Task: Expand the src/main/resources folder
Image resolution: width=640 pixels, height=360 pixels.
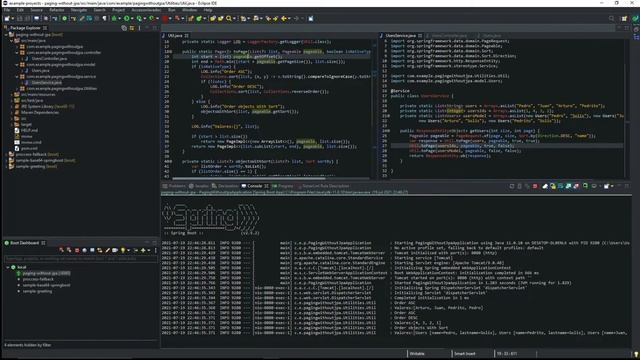Action: [x=12, y=94]
